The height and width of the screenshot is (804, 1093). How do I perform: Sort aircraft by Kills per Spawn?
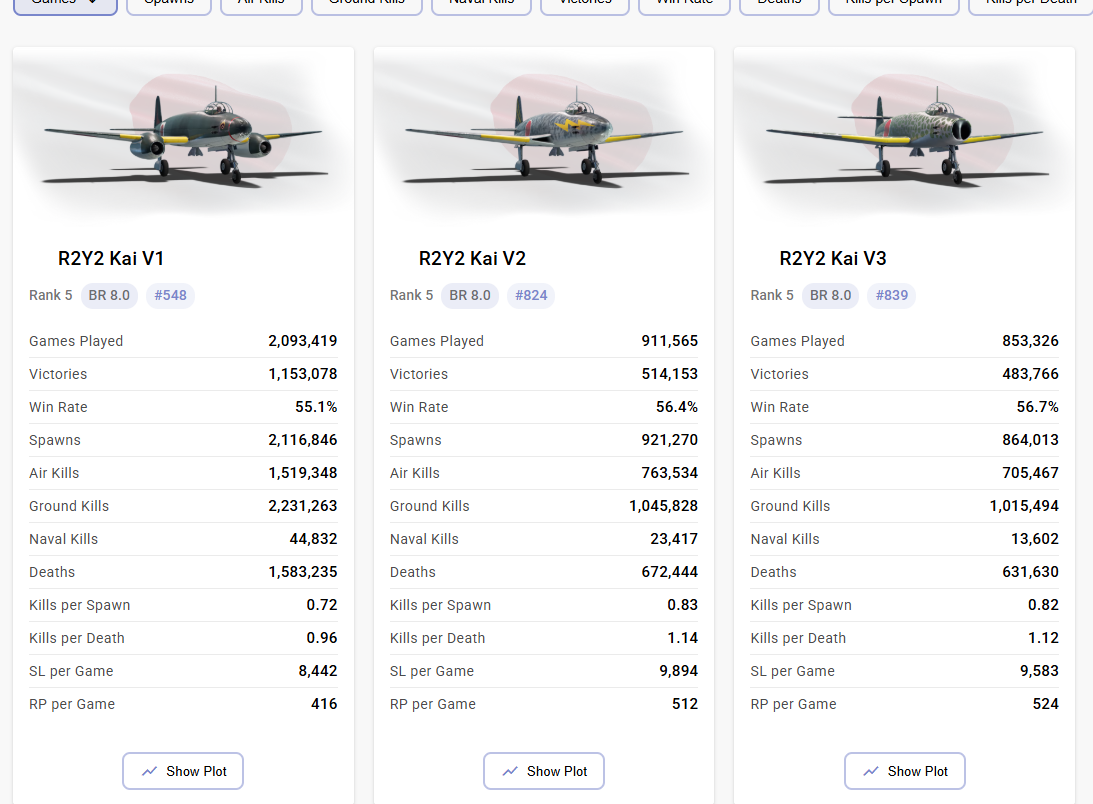[893, 4]
